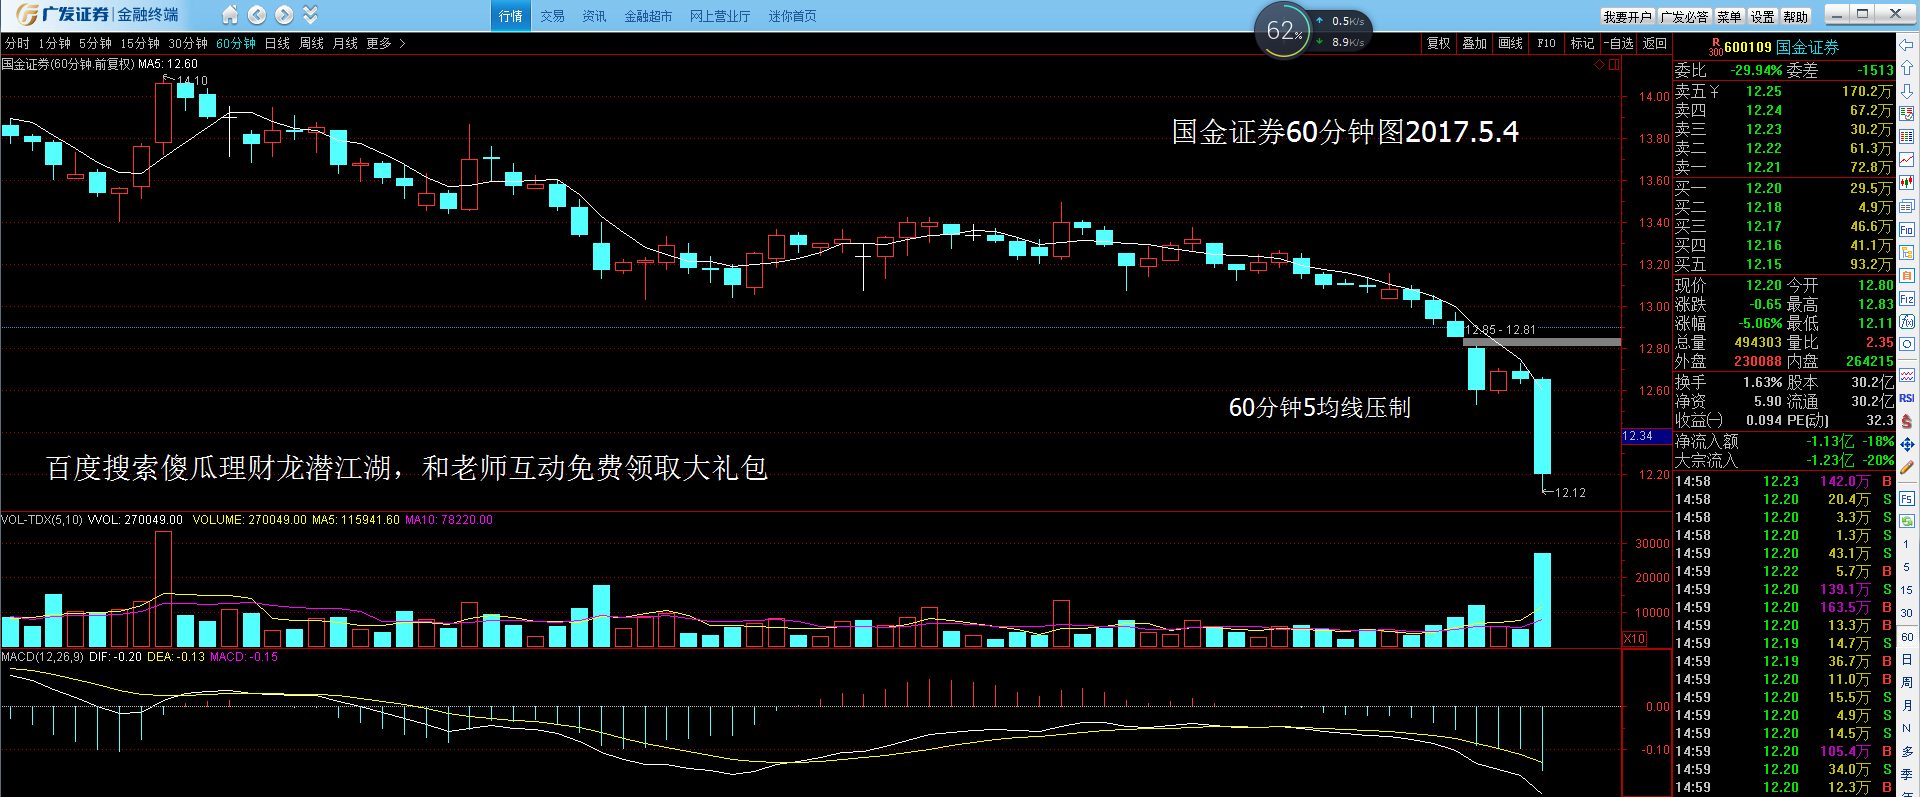
Task: Open the 资讯 news tab
Action: pyautogui.click(x=594, y=16)
